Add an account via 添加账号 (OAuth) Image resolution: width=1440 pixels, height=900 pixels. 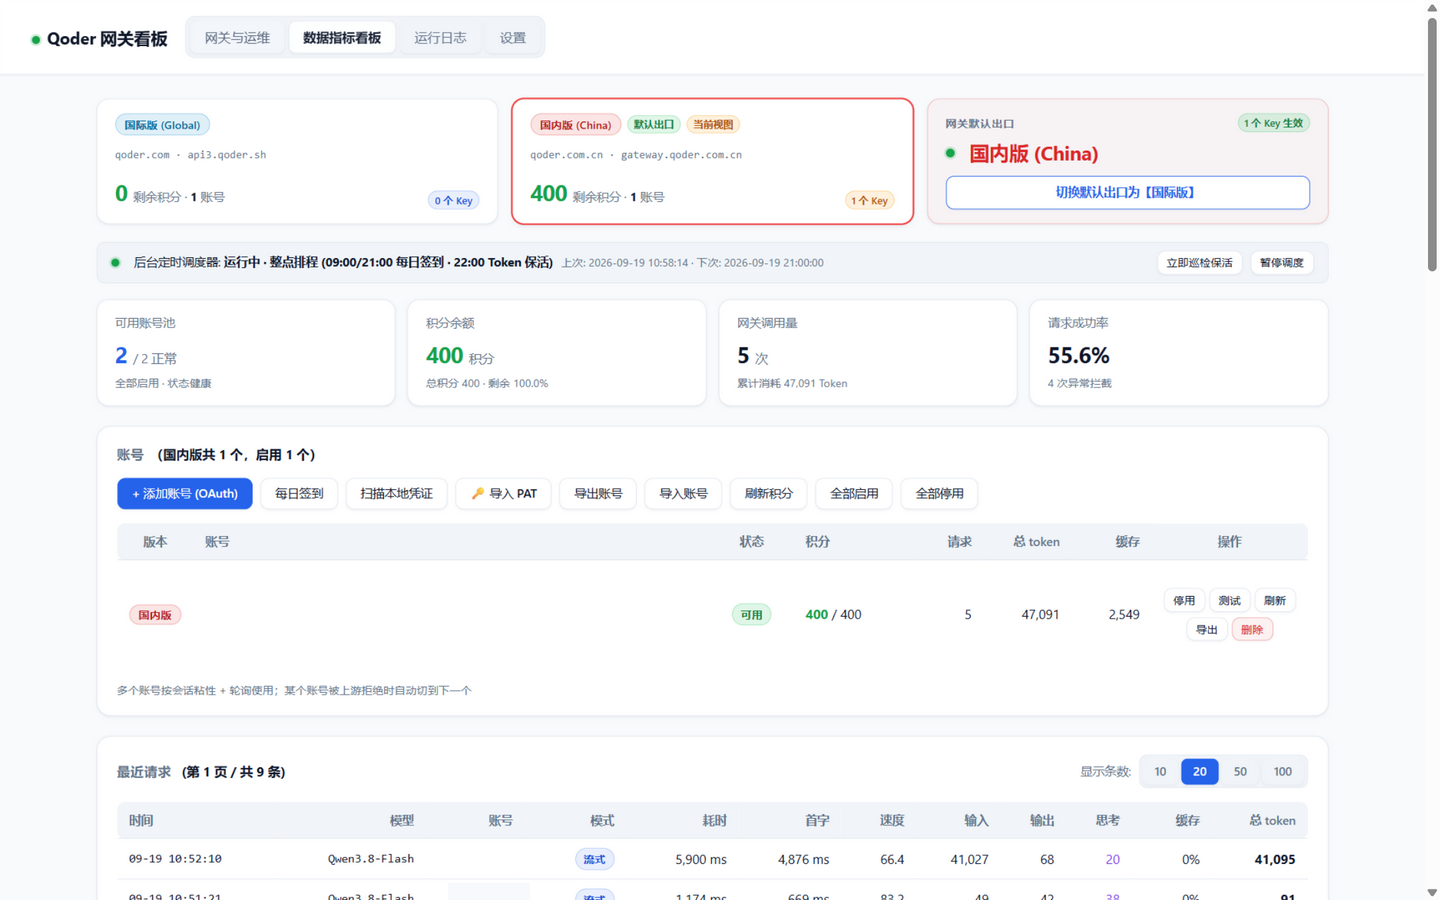click(x=185, y=494)
